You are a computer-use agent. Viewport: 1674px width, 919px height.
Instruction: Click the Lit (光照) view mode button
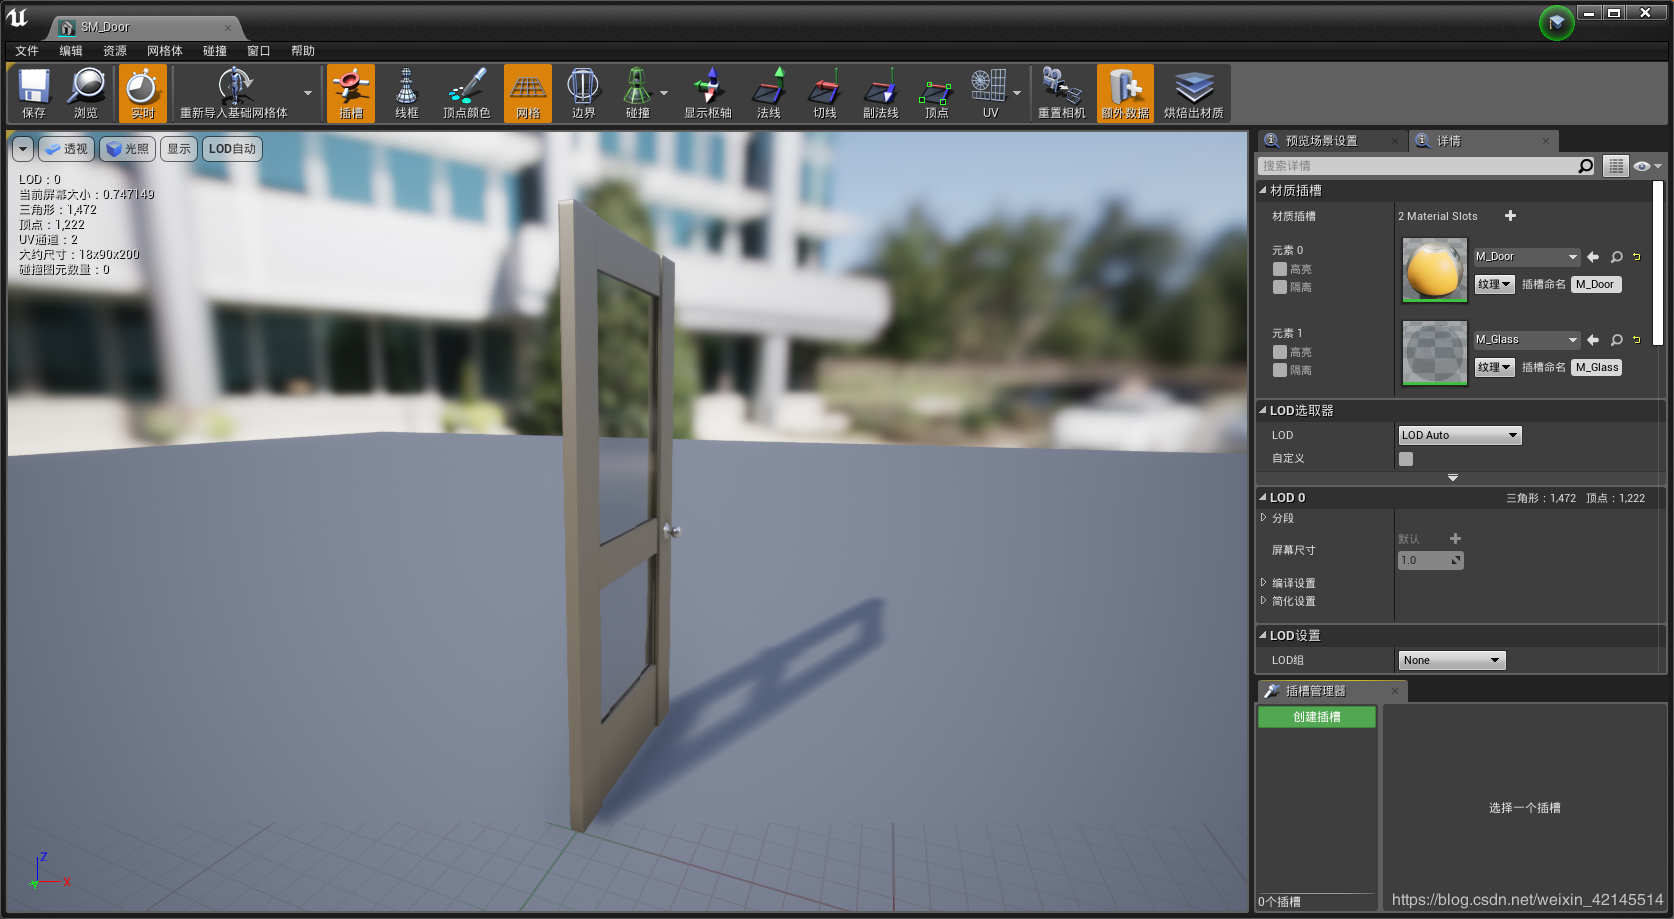[x=127, y=149]
